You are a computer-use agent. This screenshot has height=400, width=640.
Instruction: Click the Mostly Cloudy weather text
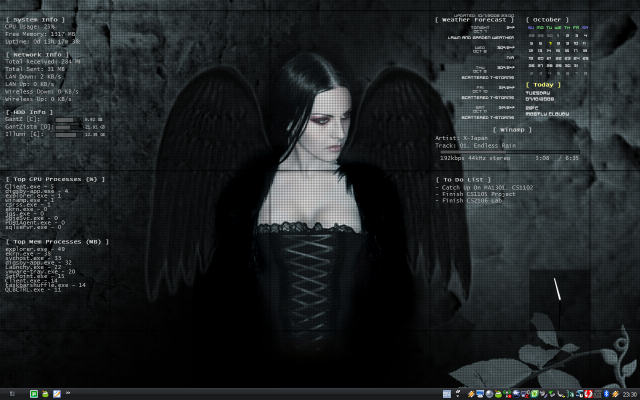(547, 114)
